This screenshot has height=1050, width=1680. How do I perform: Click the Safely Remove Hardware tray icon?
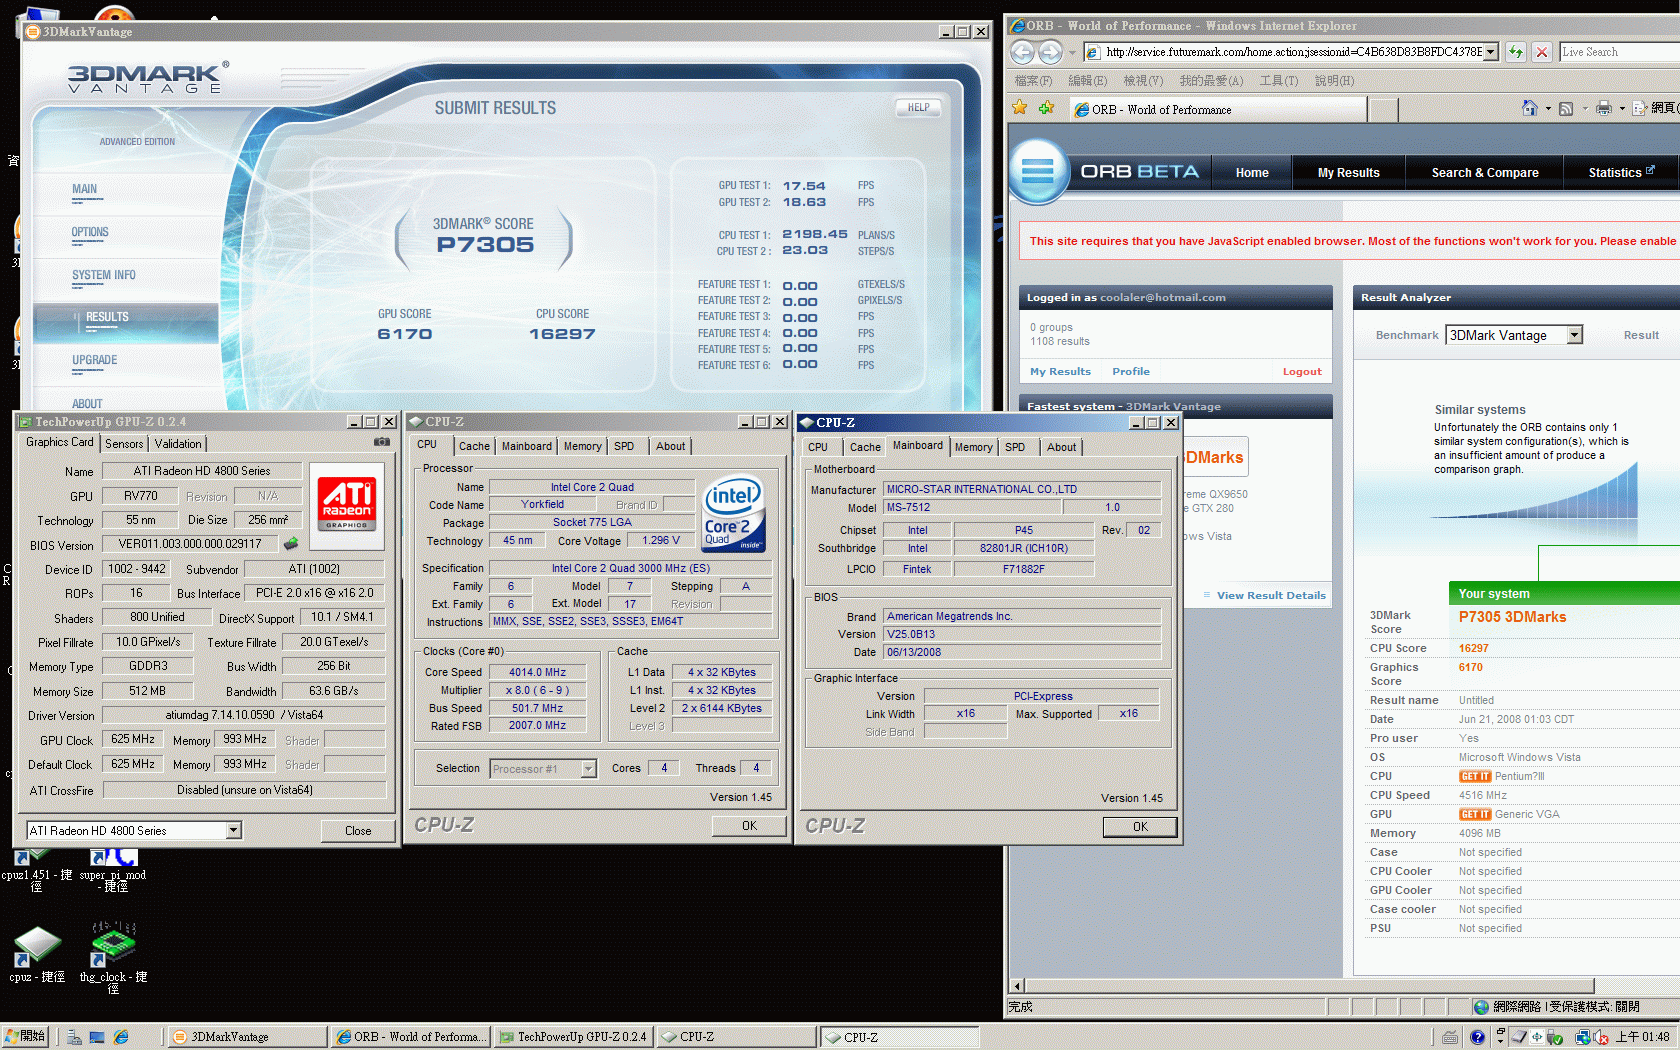1555,1037
